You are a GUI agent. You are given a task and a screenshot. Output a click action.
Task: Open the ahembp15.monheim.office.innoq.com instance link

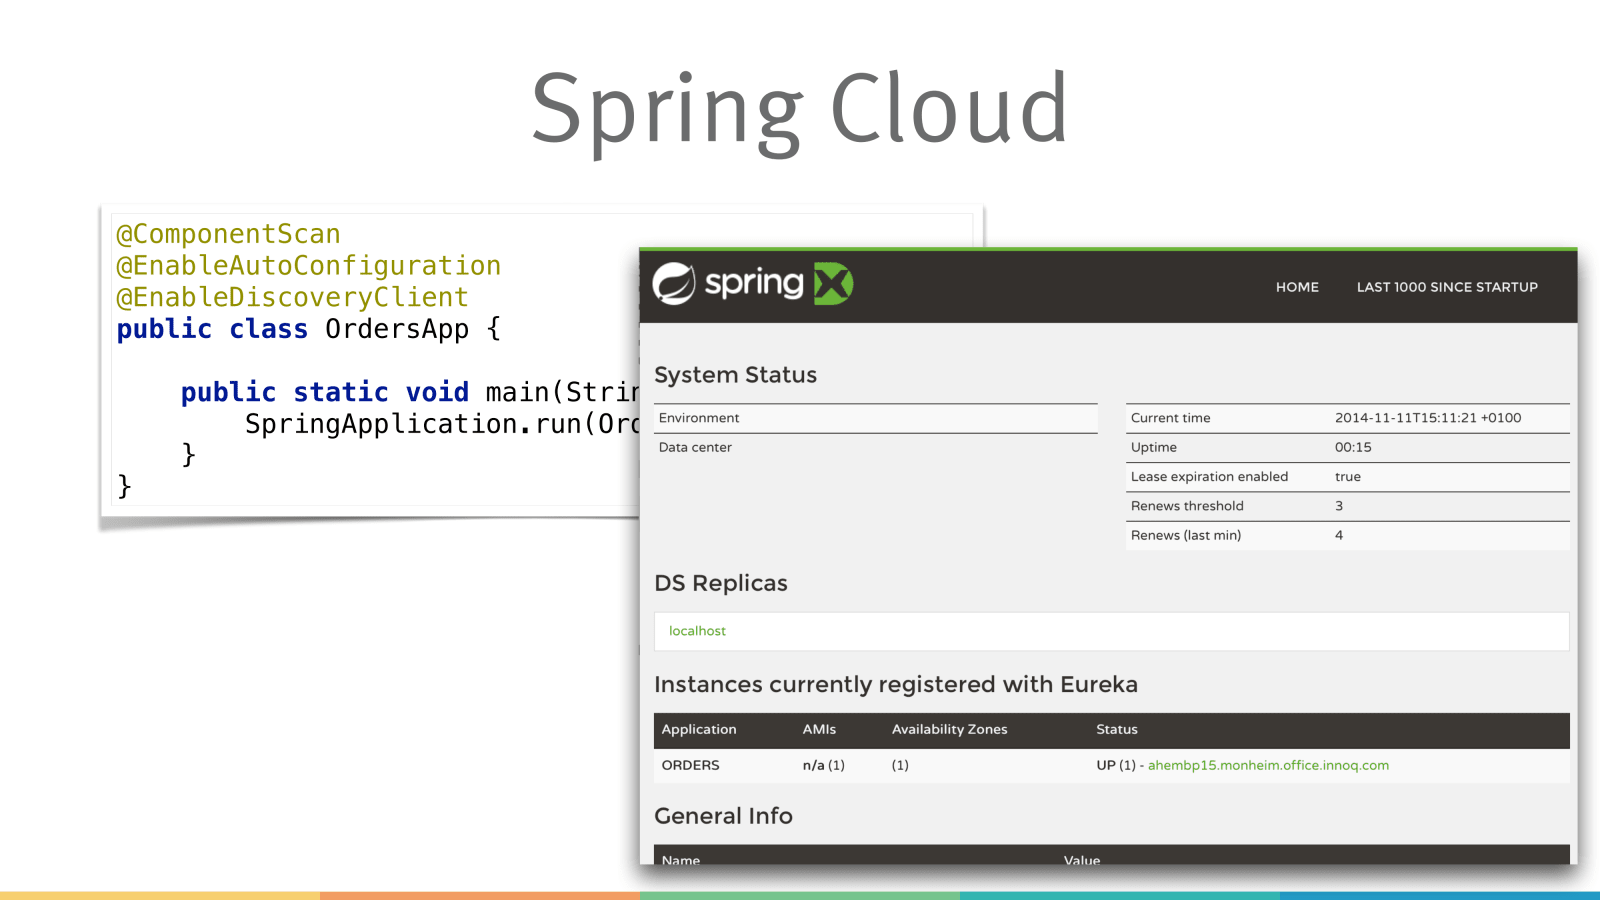click(x=1268, y=765)
